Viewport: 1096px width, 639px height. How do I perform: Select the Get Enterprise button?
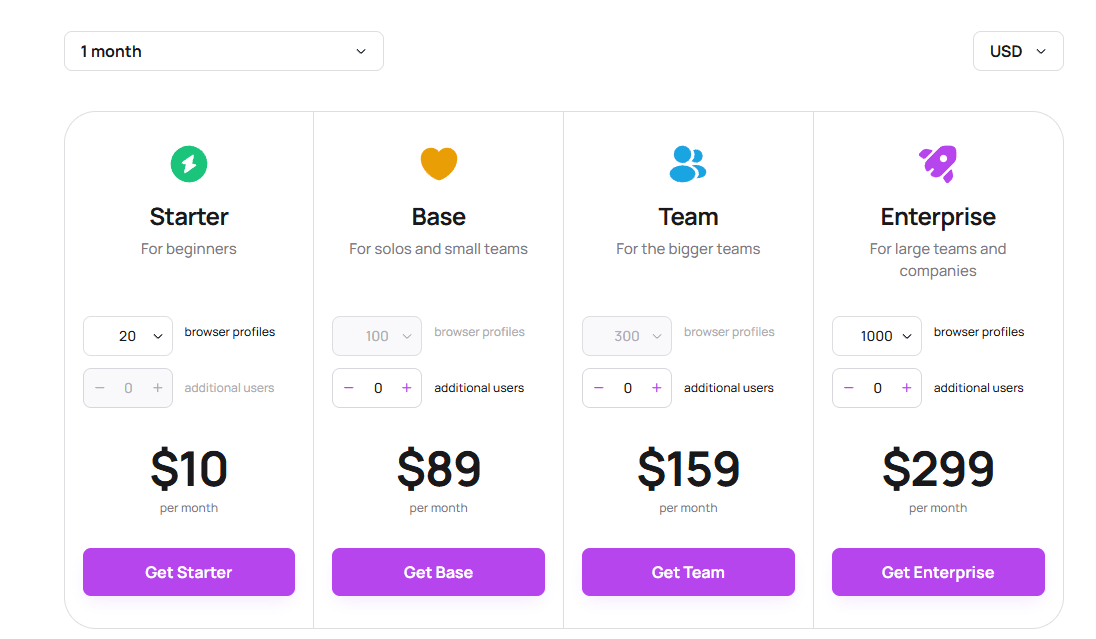tap(938, 572)
